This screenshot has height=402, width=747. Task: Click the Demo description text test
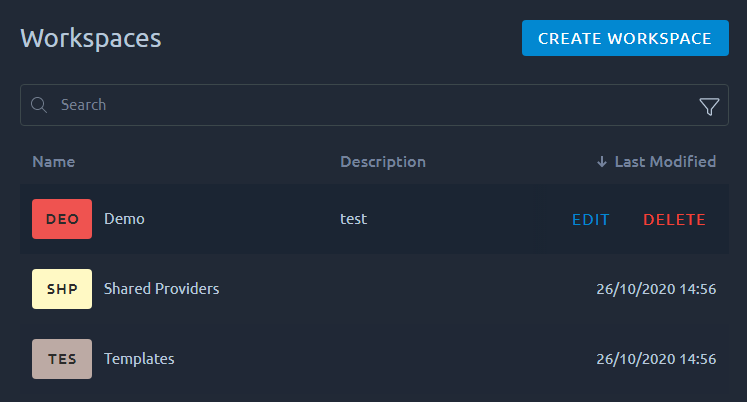pyautogui.click(x=353, y=219)
